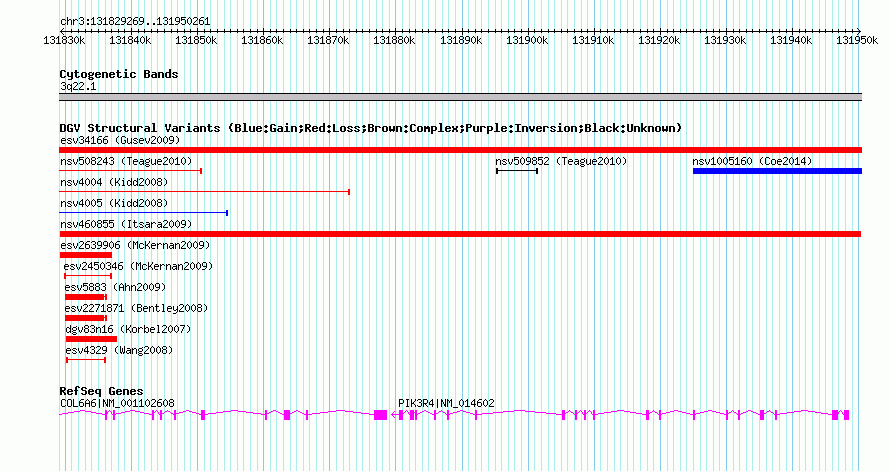Click the 131830k ruler tick label
890x471 pixels.
65,40
